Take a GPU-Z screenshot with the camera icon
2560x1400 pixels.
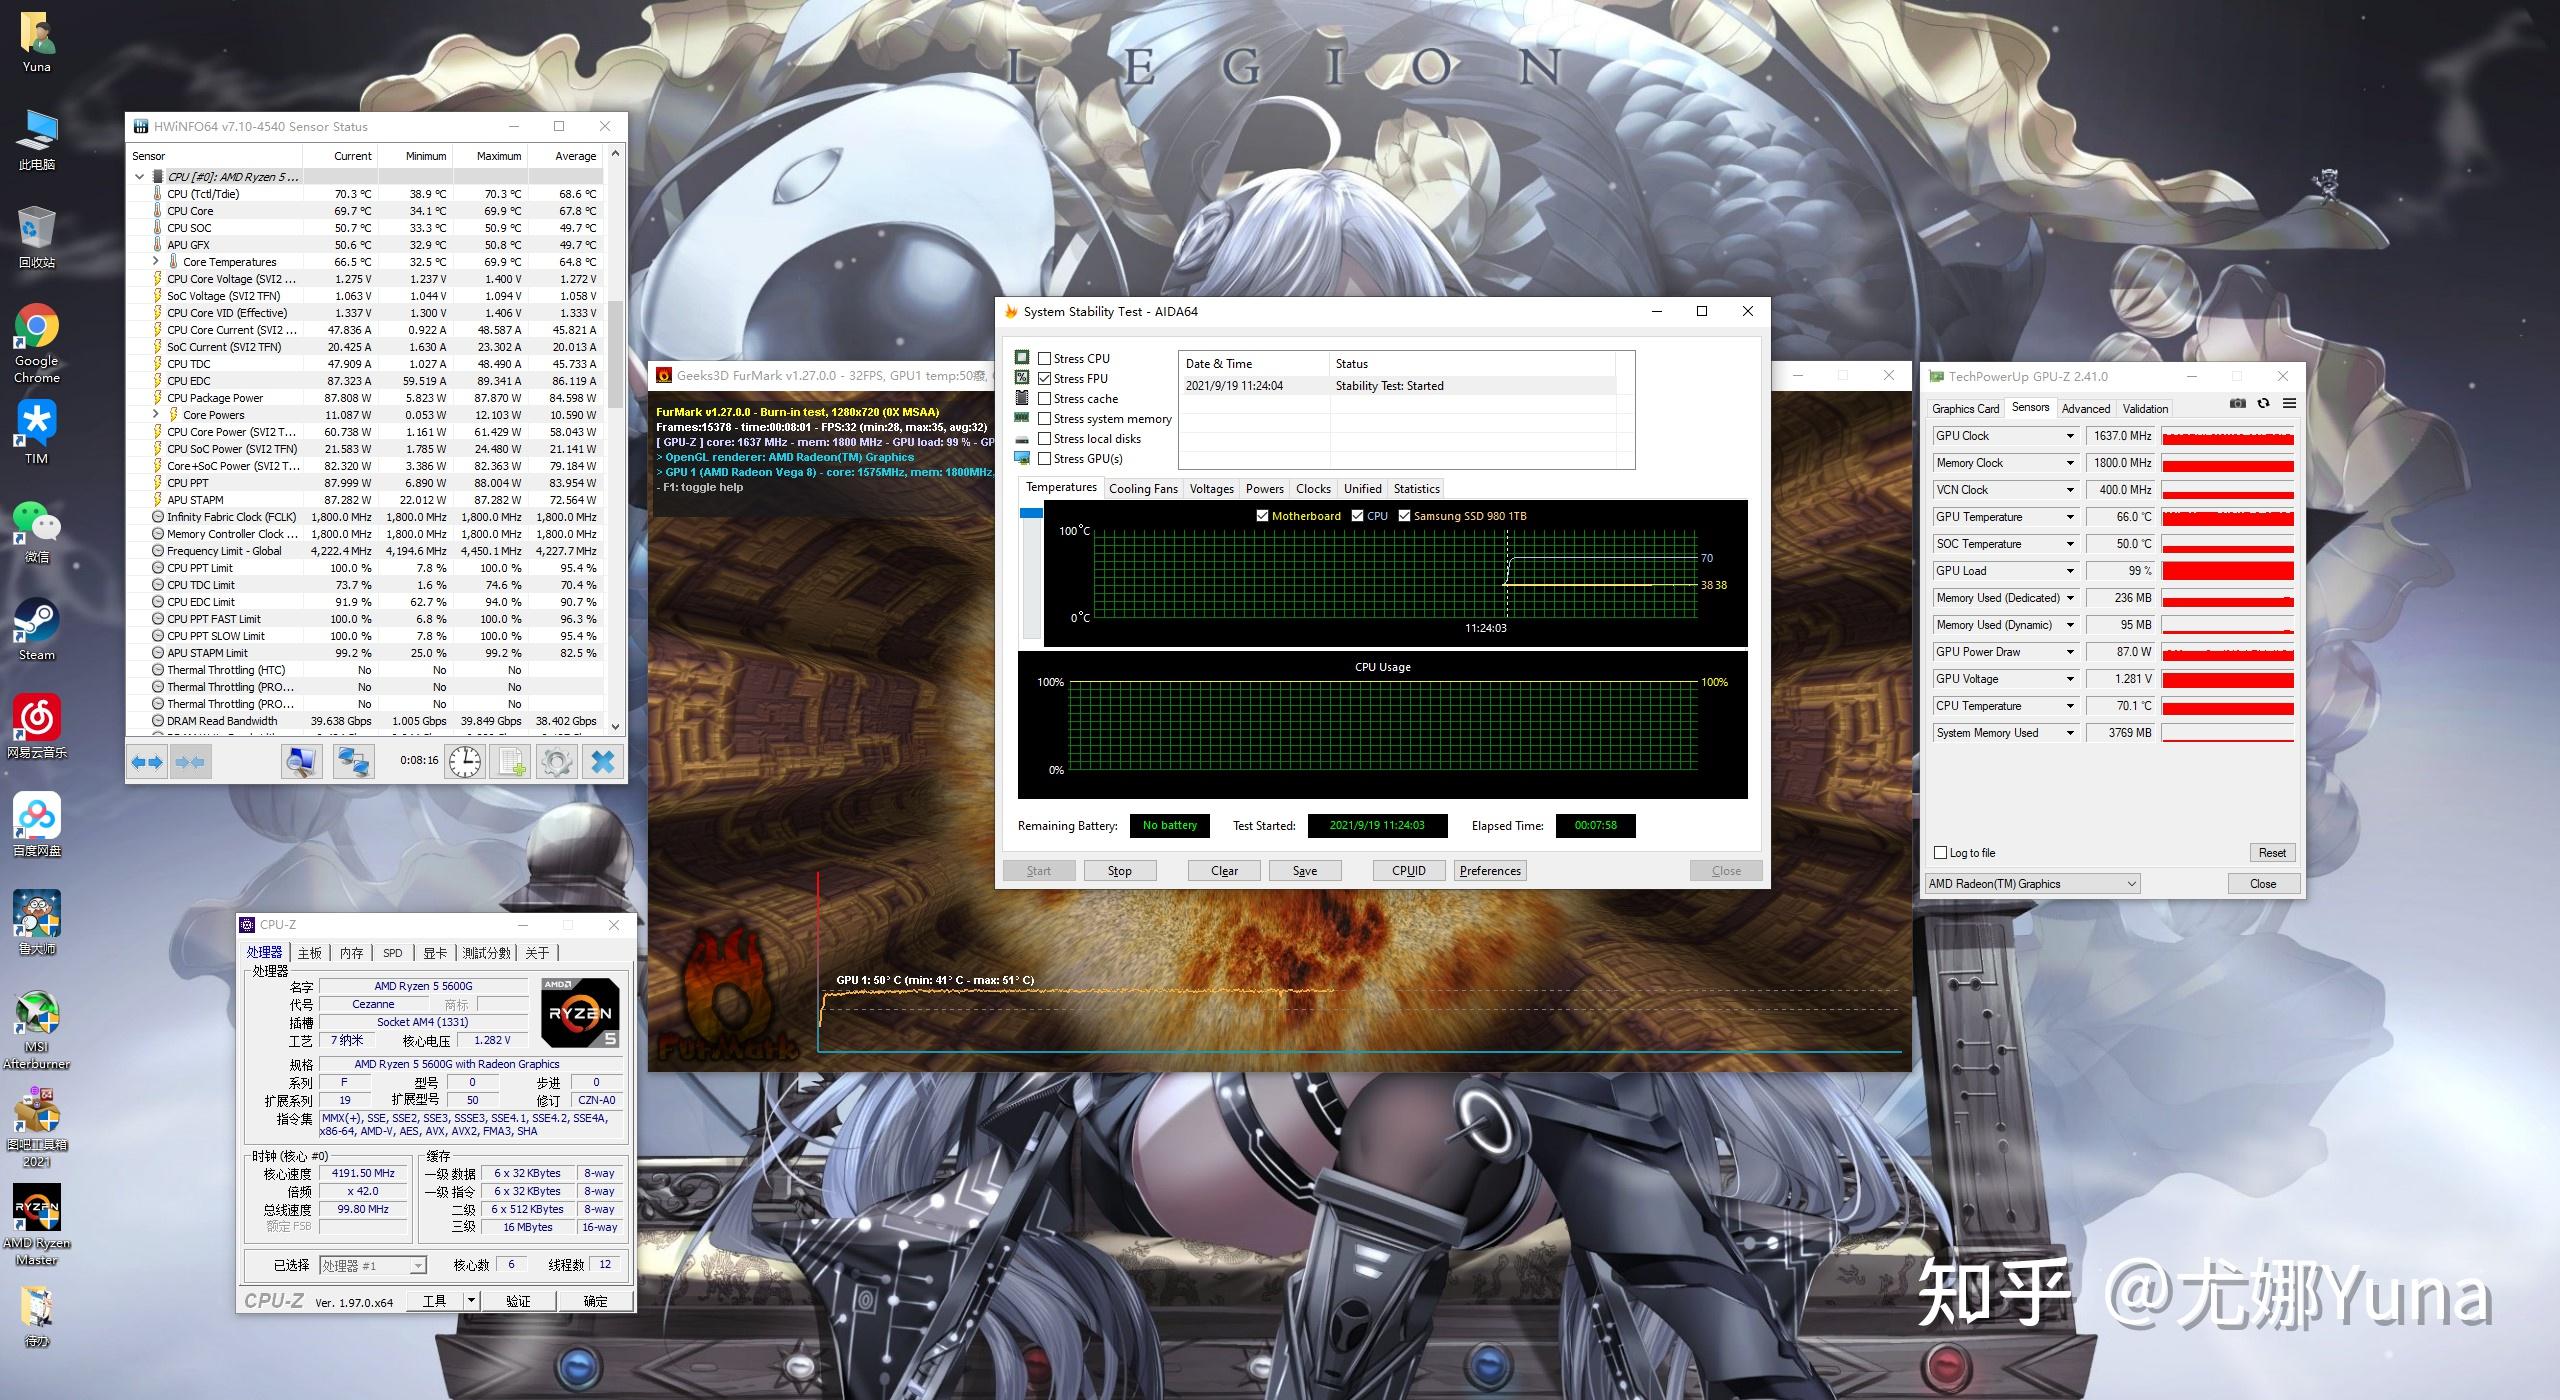(2238, 404)
